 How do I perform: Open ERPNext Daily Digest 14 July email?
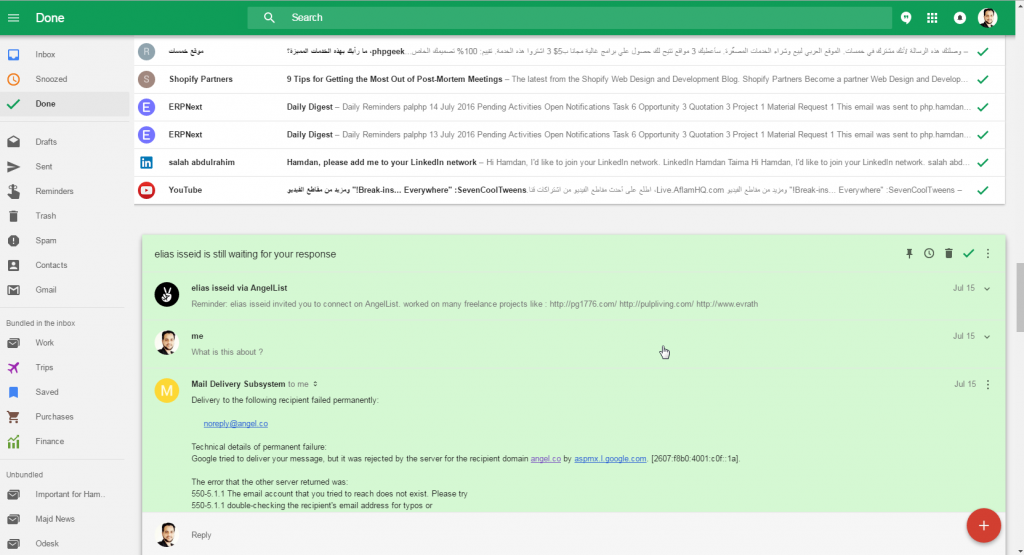569,106
